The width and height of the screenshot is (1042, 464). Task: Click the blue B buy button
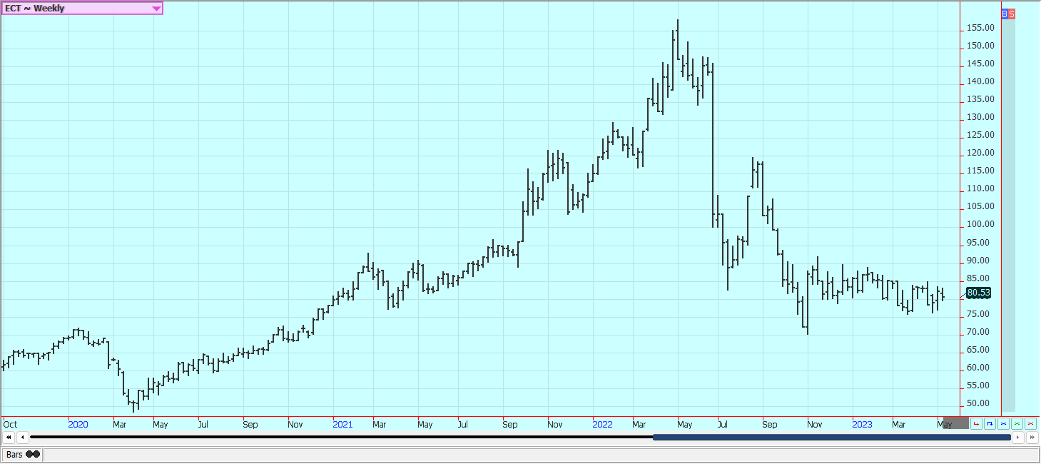pyautogui.click(x=1005, y=13)
